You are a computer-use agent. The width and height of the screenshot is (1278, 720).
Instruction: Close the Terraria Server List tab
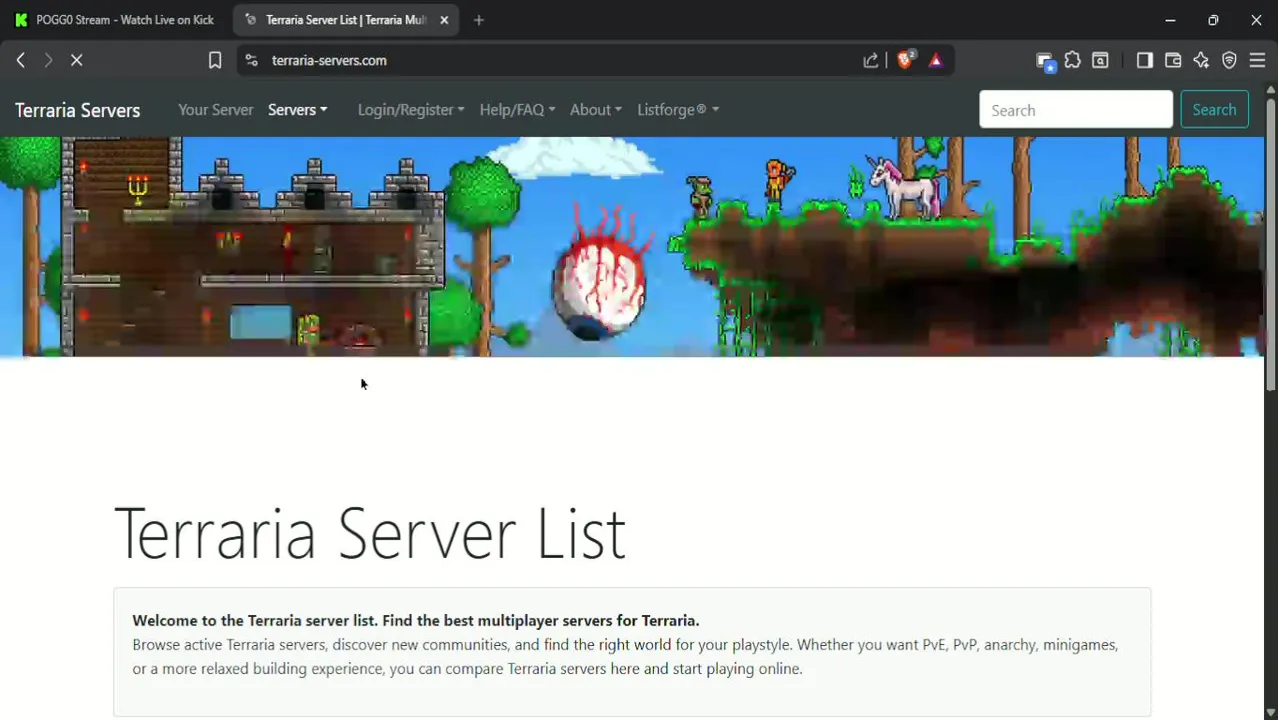pyautogui.click(x=444, y=20)
